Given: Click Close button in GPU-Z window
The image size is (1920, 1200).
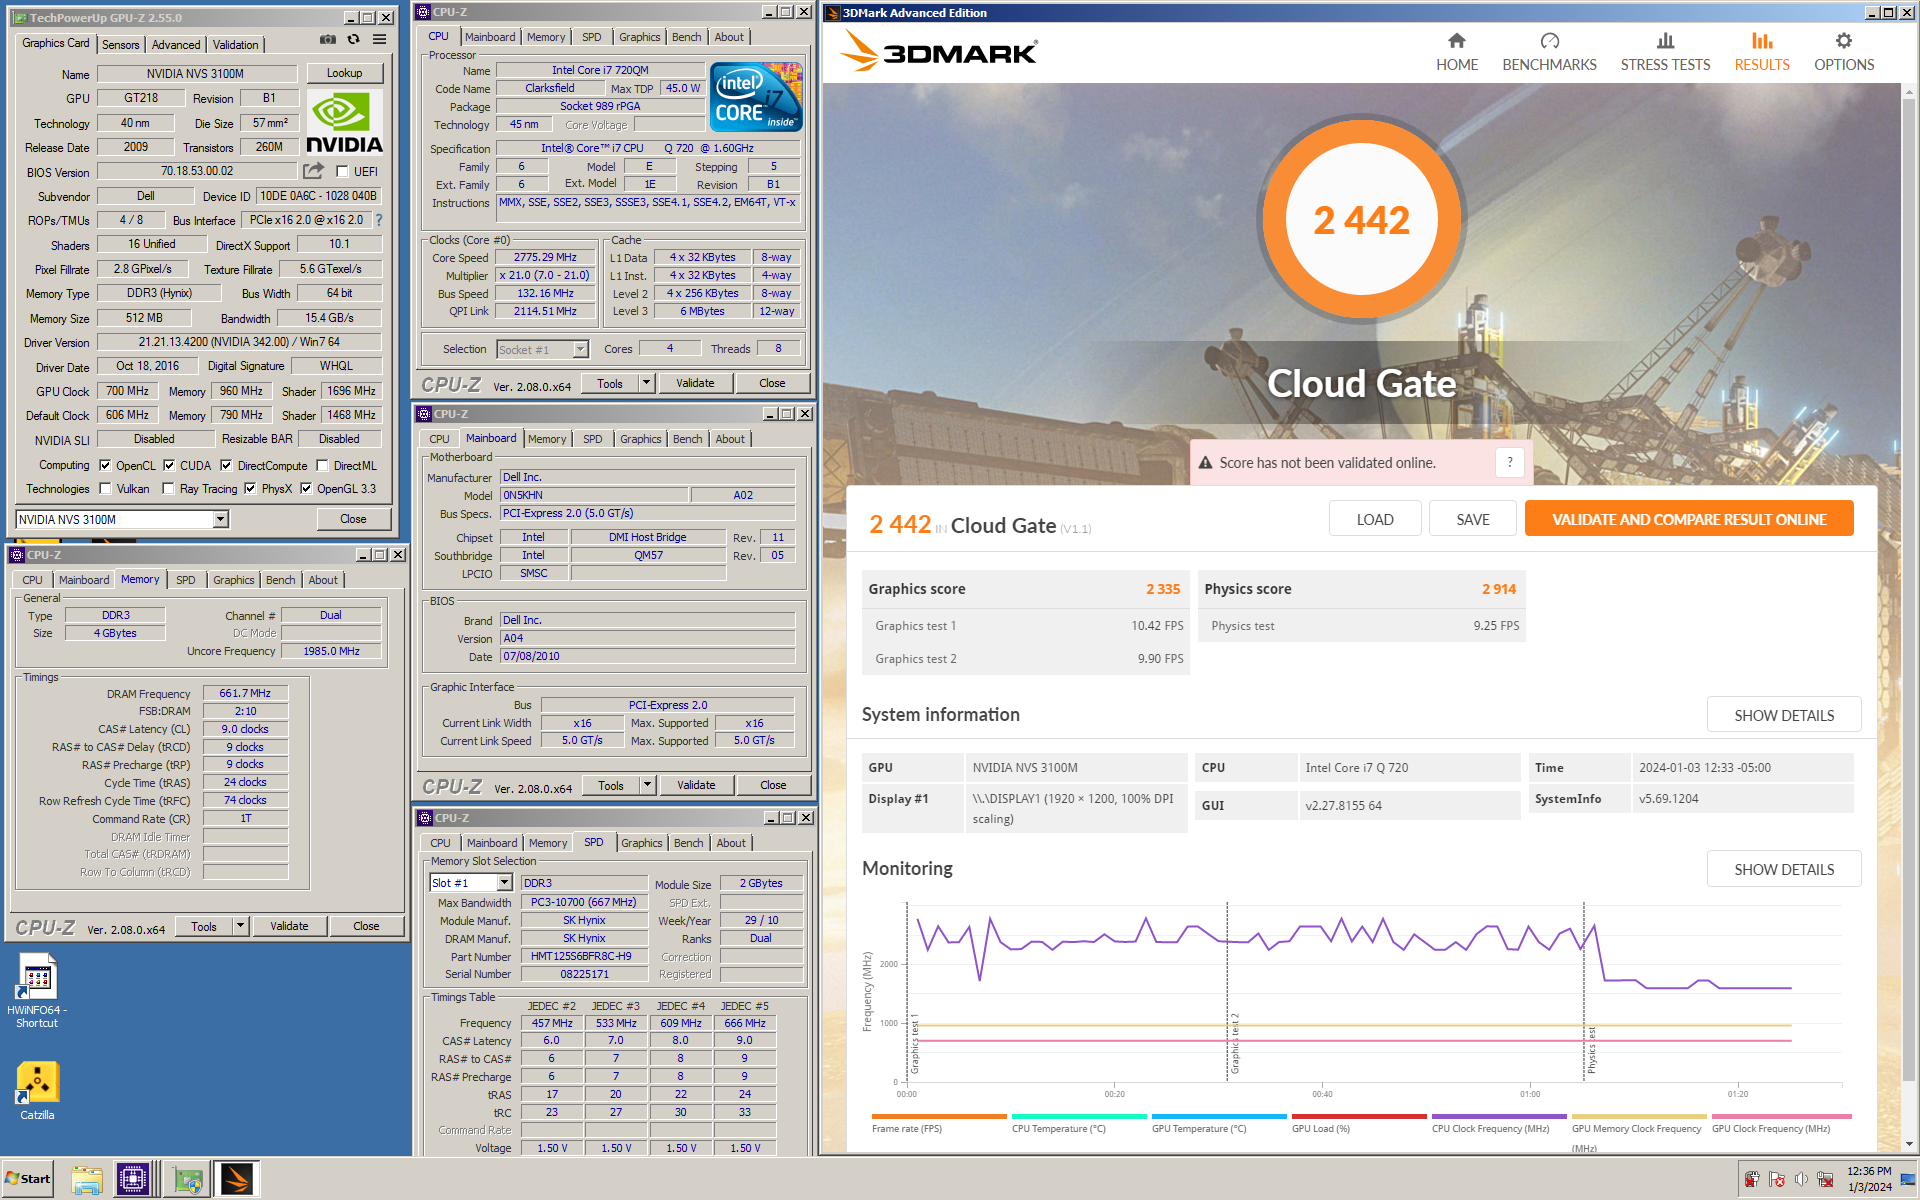Looking at the screenshot, I should coord(353,519).
